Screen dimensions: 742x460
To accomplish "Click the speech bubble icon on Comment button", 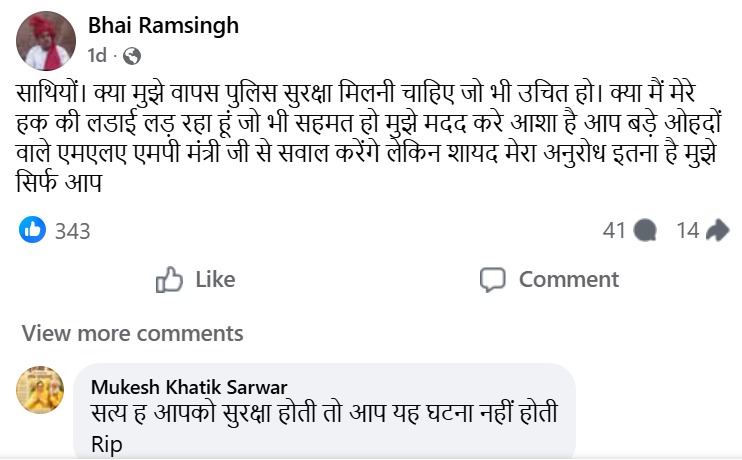I will (x=493, y=280).
